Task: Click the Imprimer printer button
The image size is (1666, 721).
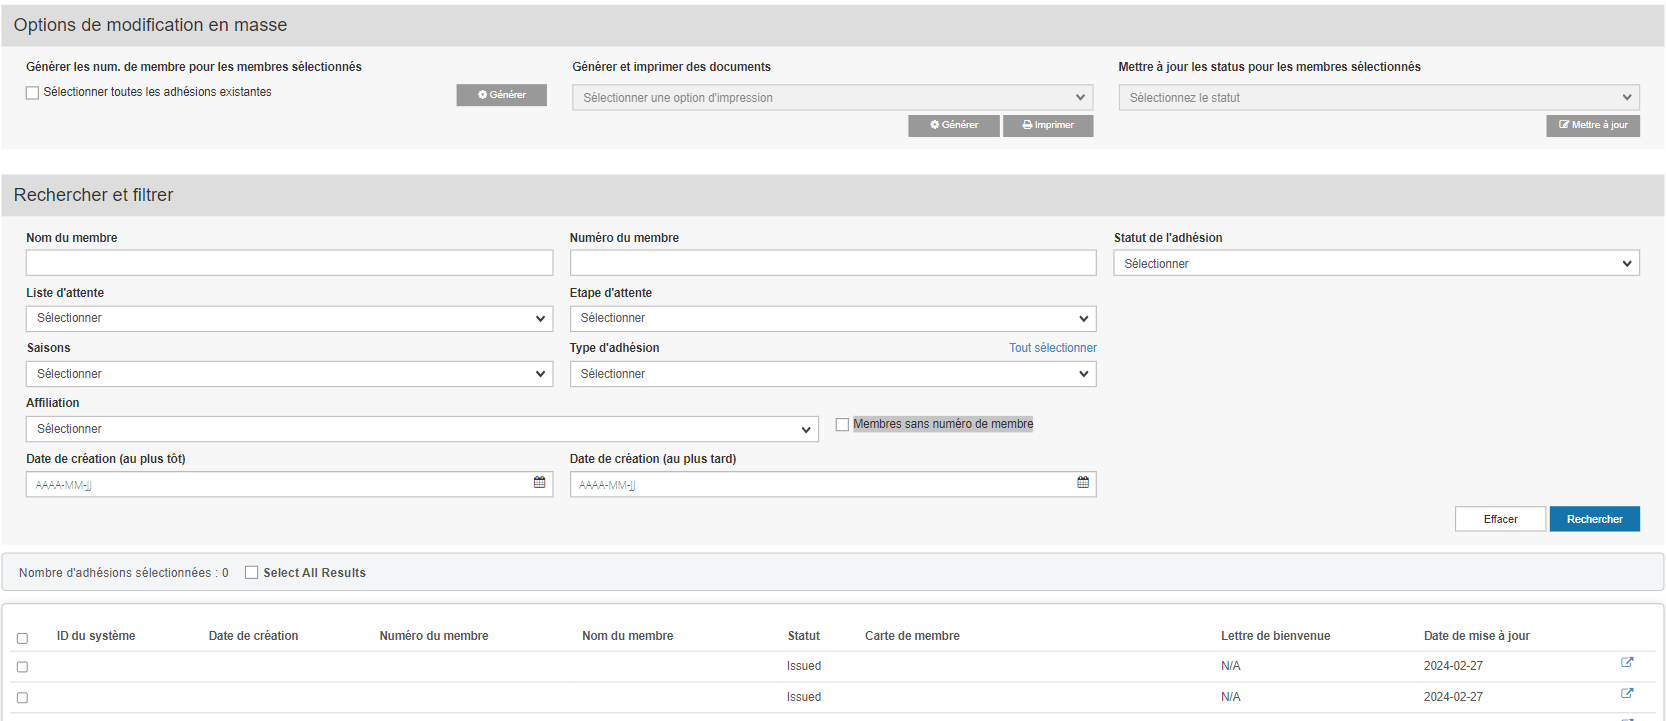Action: [1047, 125]
